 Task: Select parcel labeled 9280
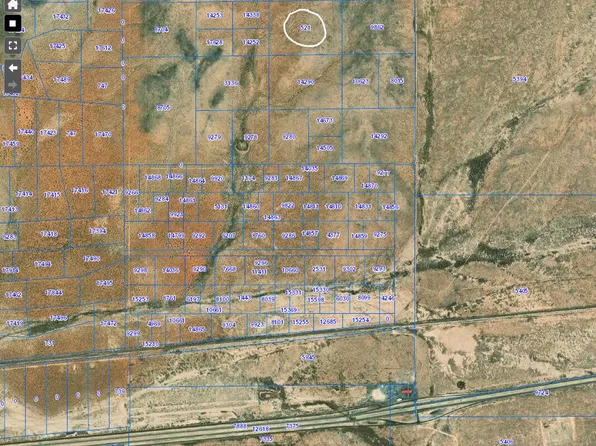pos(289,136)
